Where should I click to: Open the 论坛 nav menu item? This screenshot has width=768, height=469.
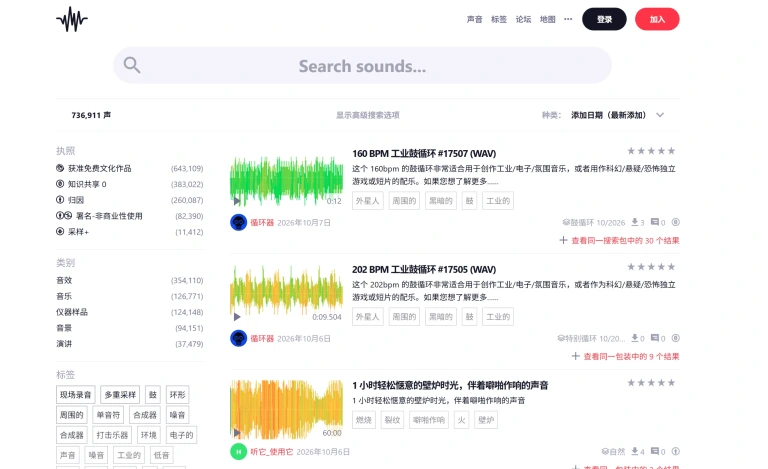click(x=523, y=19)
